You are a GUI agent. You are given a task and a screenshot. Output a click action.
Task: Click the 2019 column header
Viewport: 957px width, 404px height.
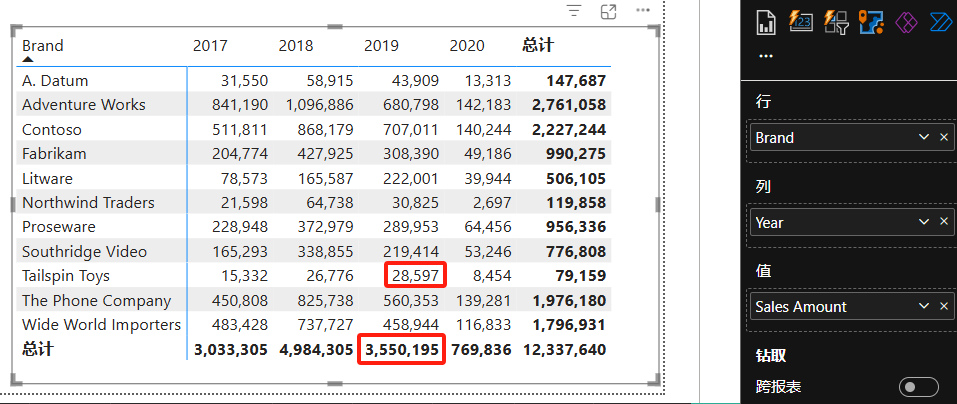(381, 46)
